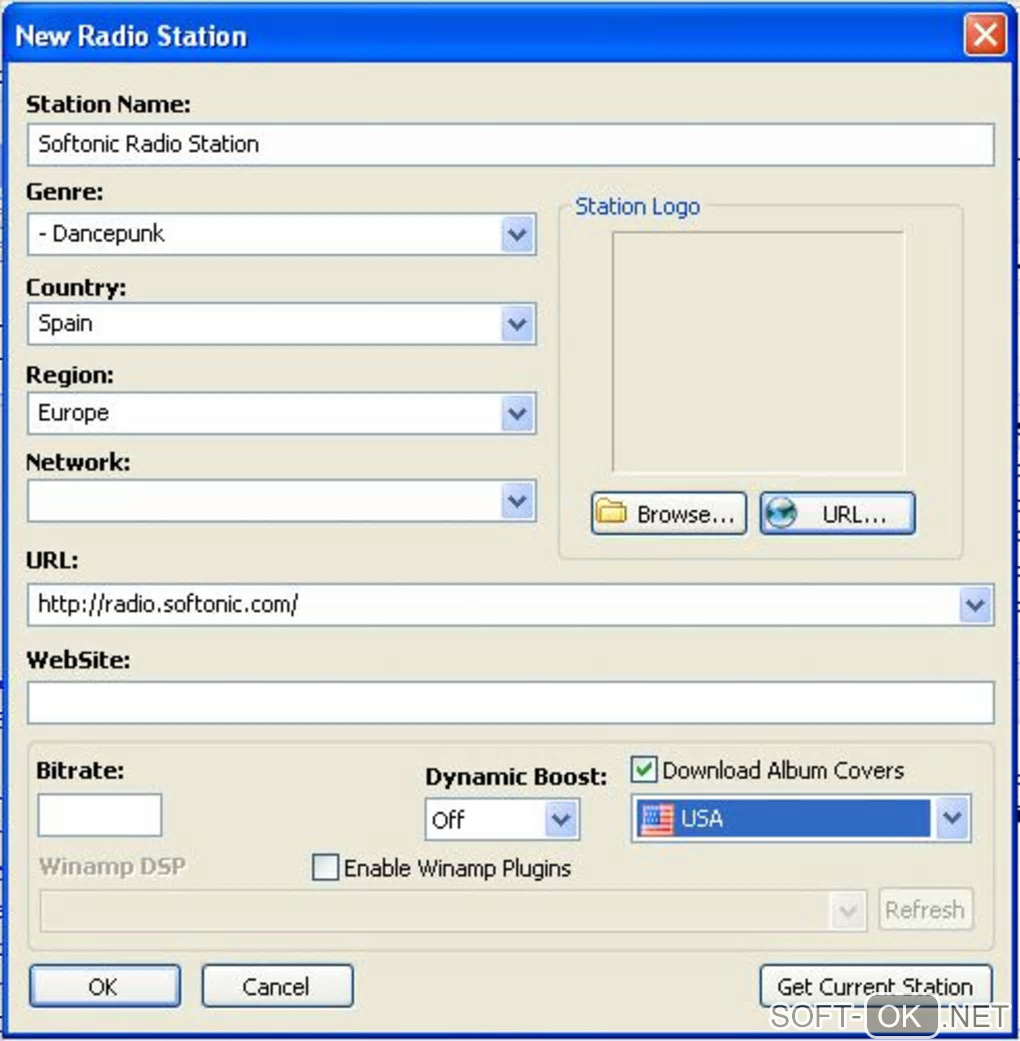Click the Station Logo preview box
This screenshot has height=1041, width=1020.
[758, 352]
